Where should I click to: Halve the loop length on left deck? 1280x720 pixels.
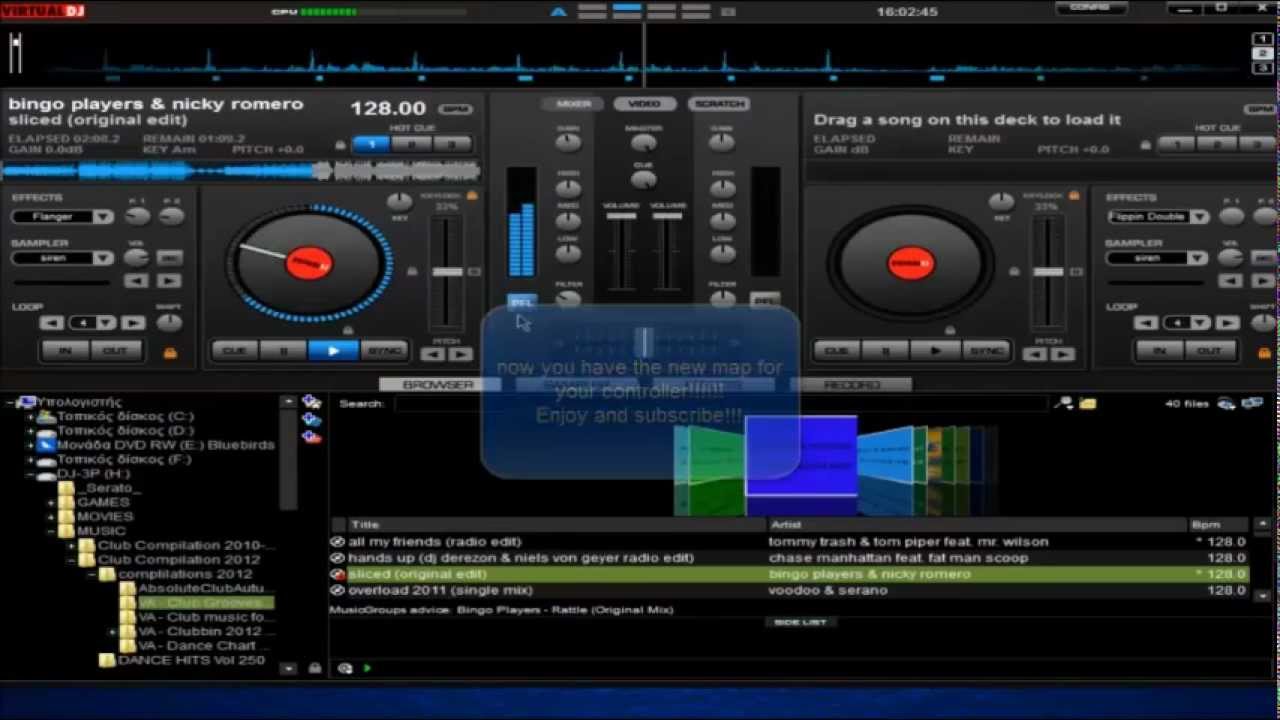(x=51, y=323)
